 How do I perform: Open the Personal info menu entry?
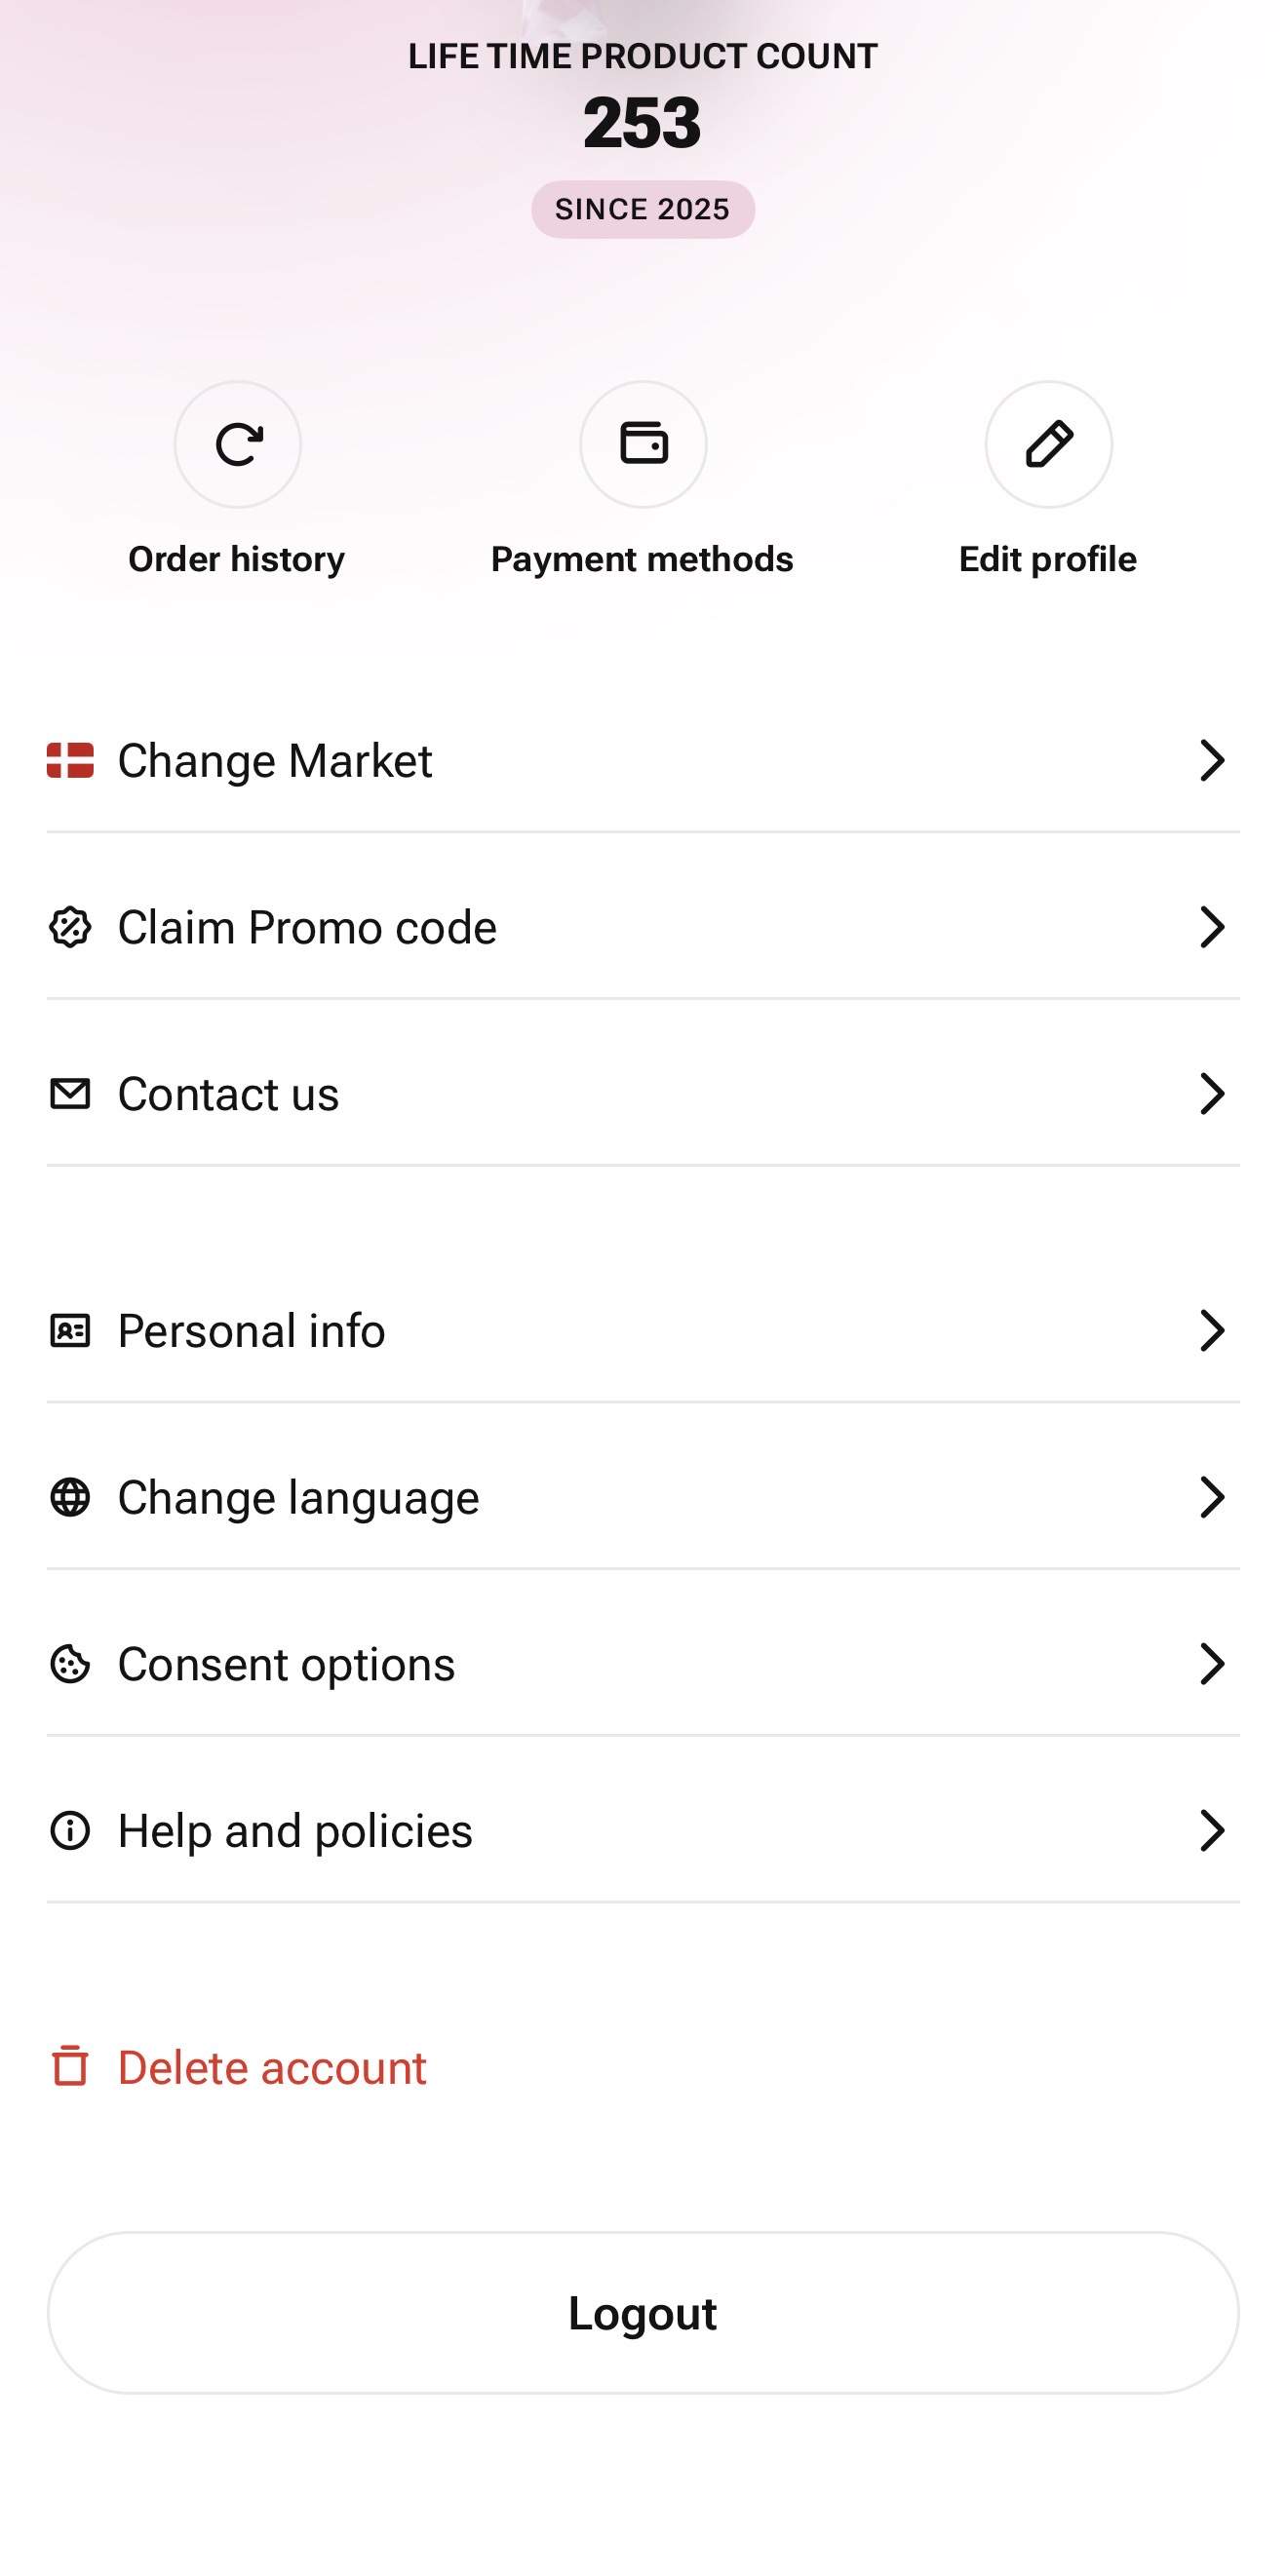(x=252, y=1330)
